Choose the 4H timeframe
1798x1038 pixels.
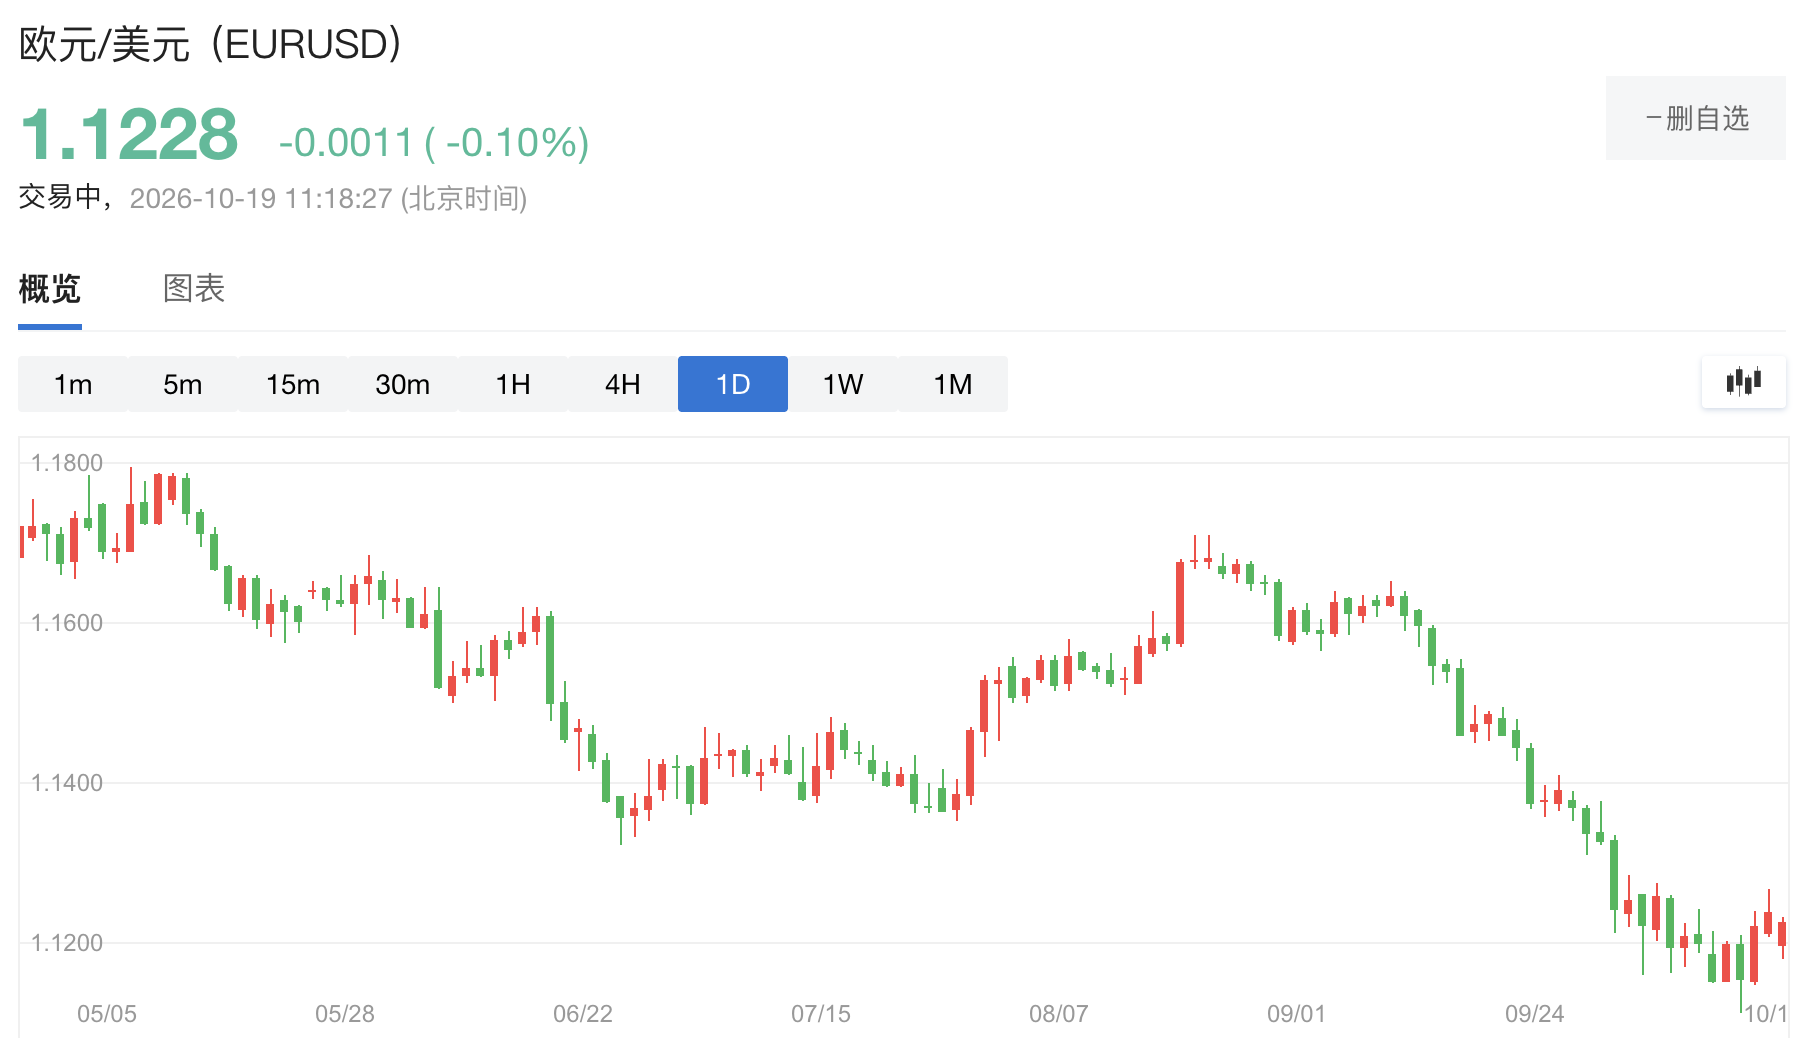pos(623,384)
